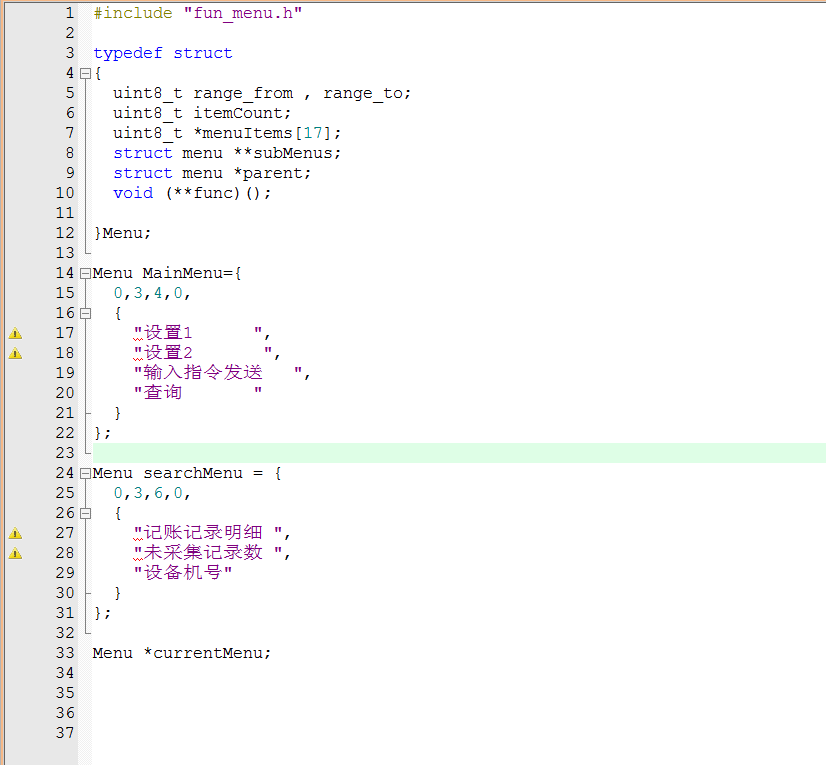Collapse the MainMenu definition at line 14
Screen dimensions: 826x765
(86, 273)
